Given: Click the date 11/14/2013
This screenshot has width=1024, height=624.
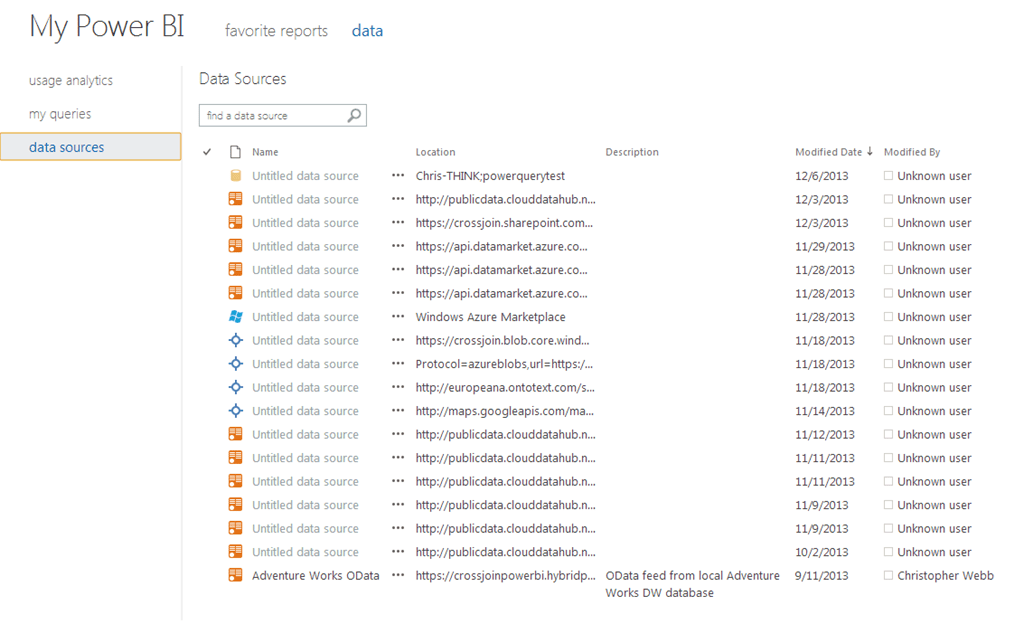Looking at the screenshot, I should tap(825, 411).
